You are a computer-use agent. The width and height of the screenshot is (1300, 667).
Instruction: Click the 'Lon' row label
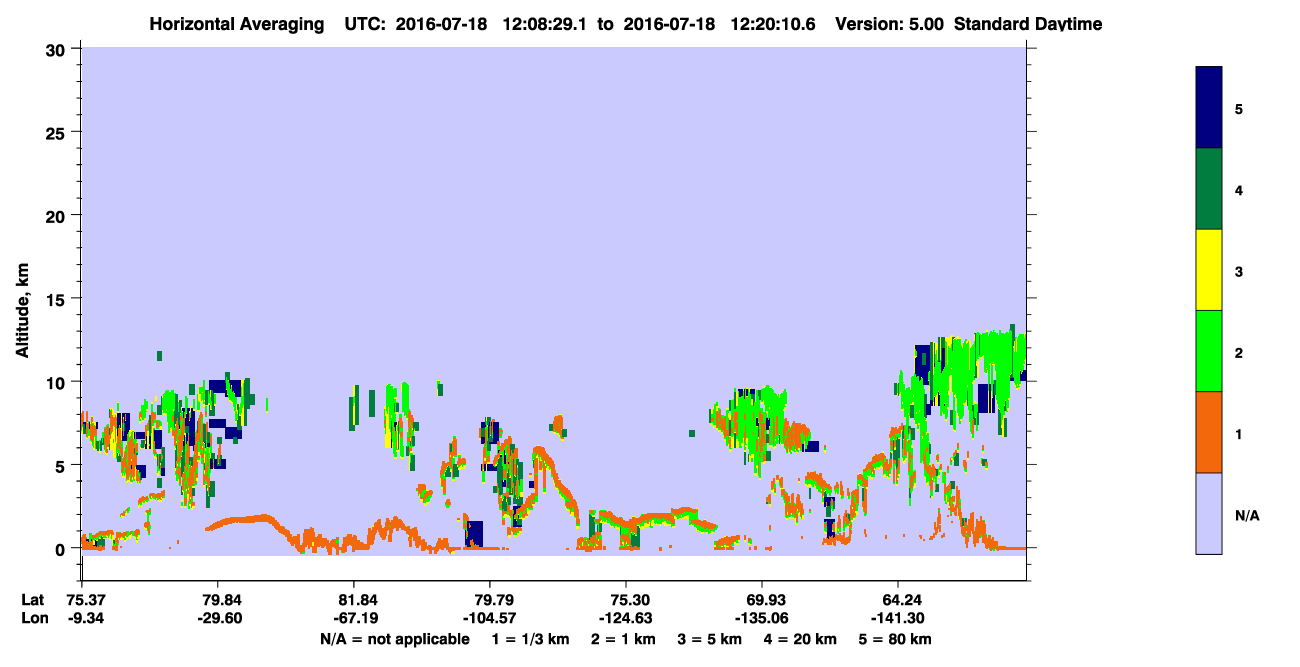[x=34, y=618]
